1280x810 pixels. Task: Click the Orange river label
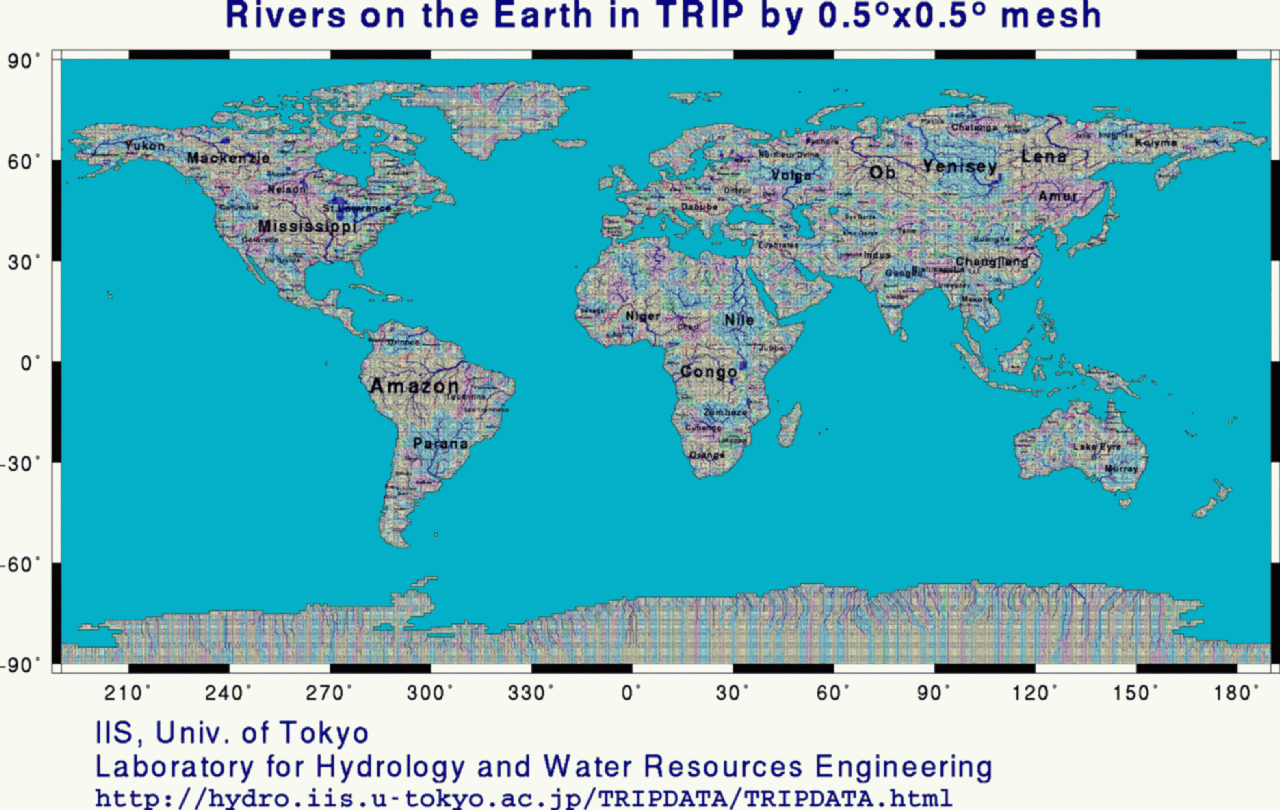(707, 455)
